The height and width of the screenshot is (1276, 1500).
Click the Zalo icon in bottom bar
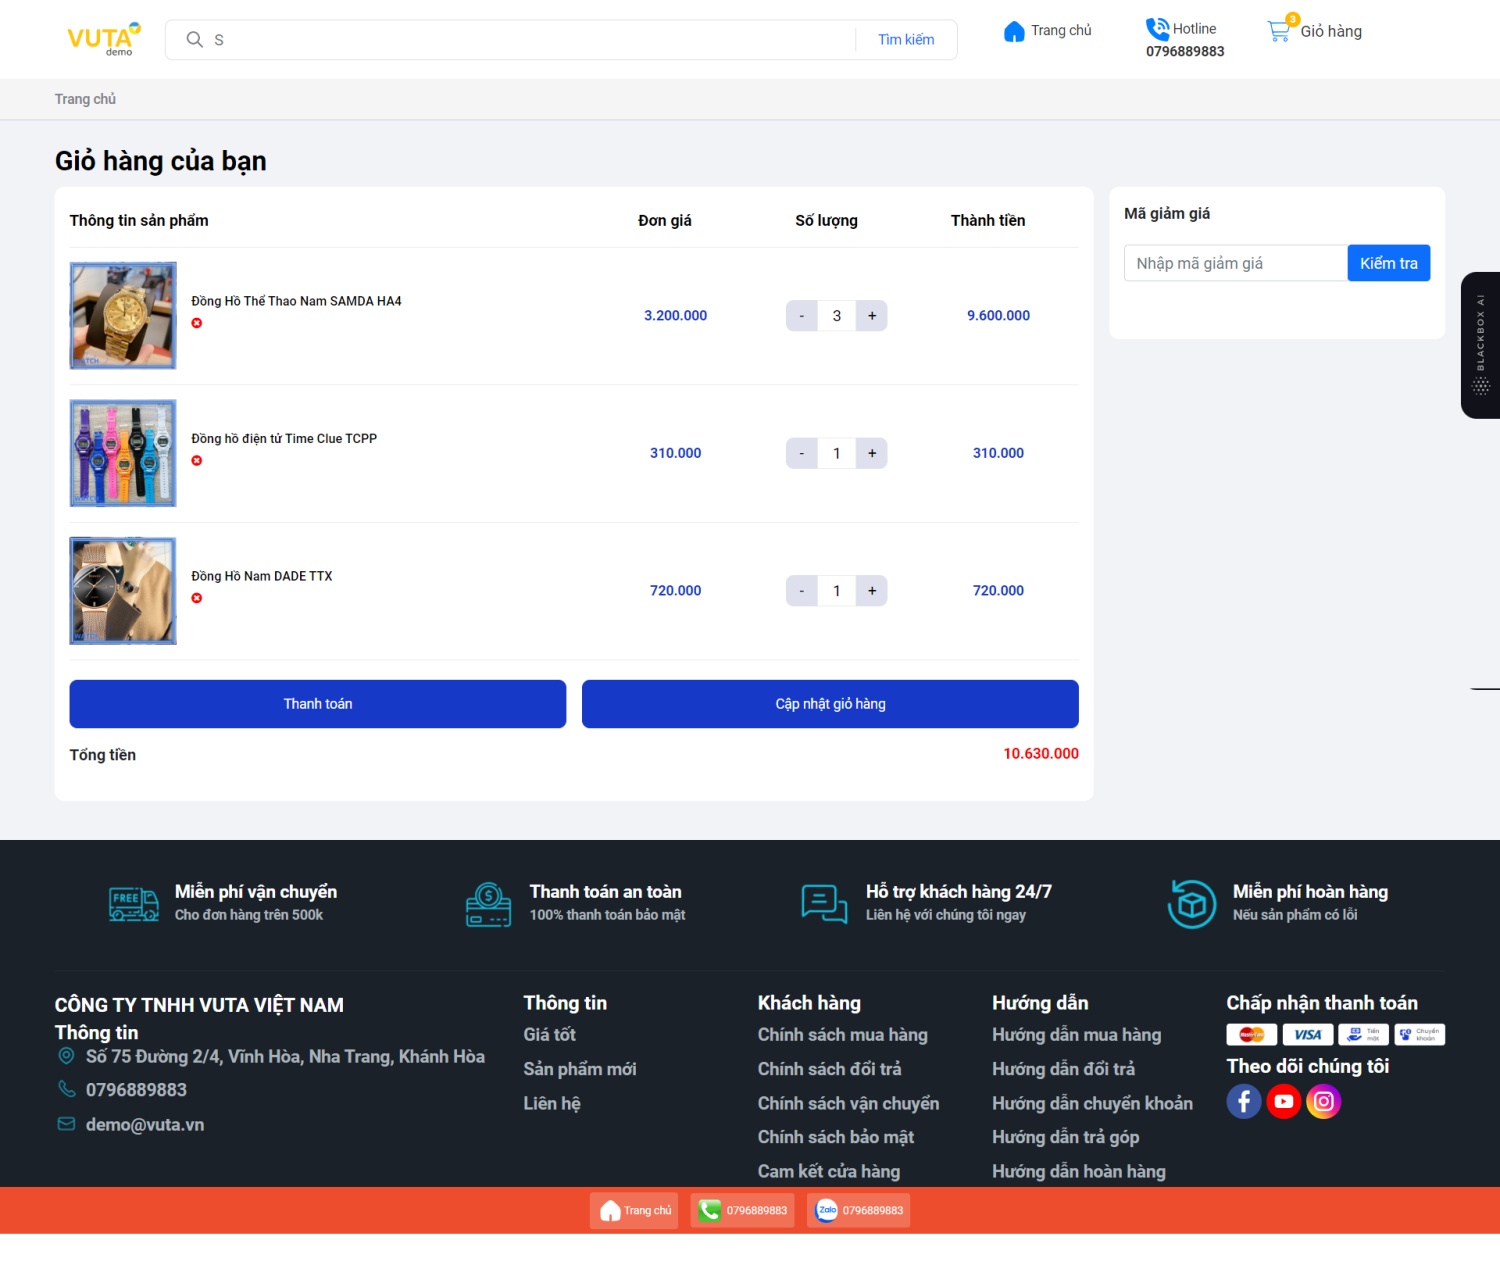(827, 1210)
